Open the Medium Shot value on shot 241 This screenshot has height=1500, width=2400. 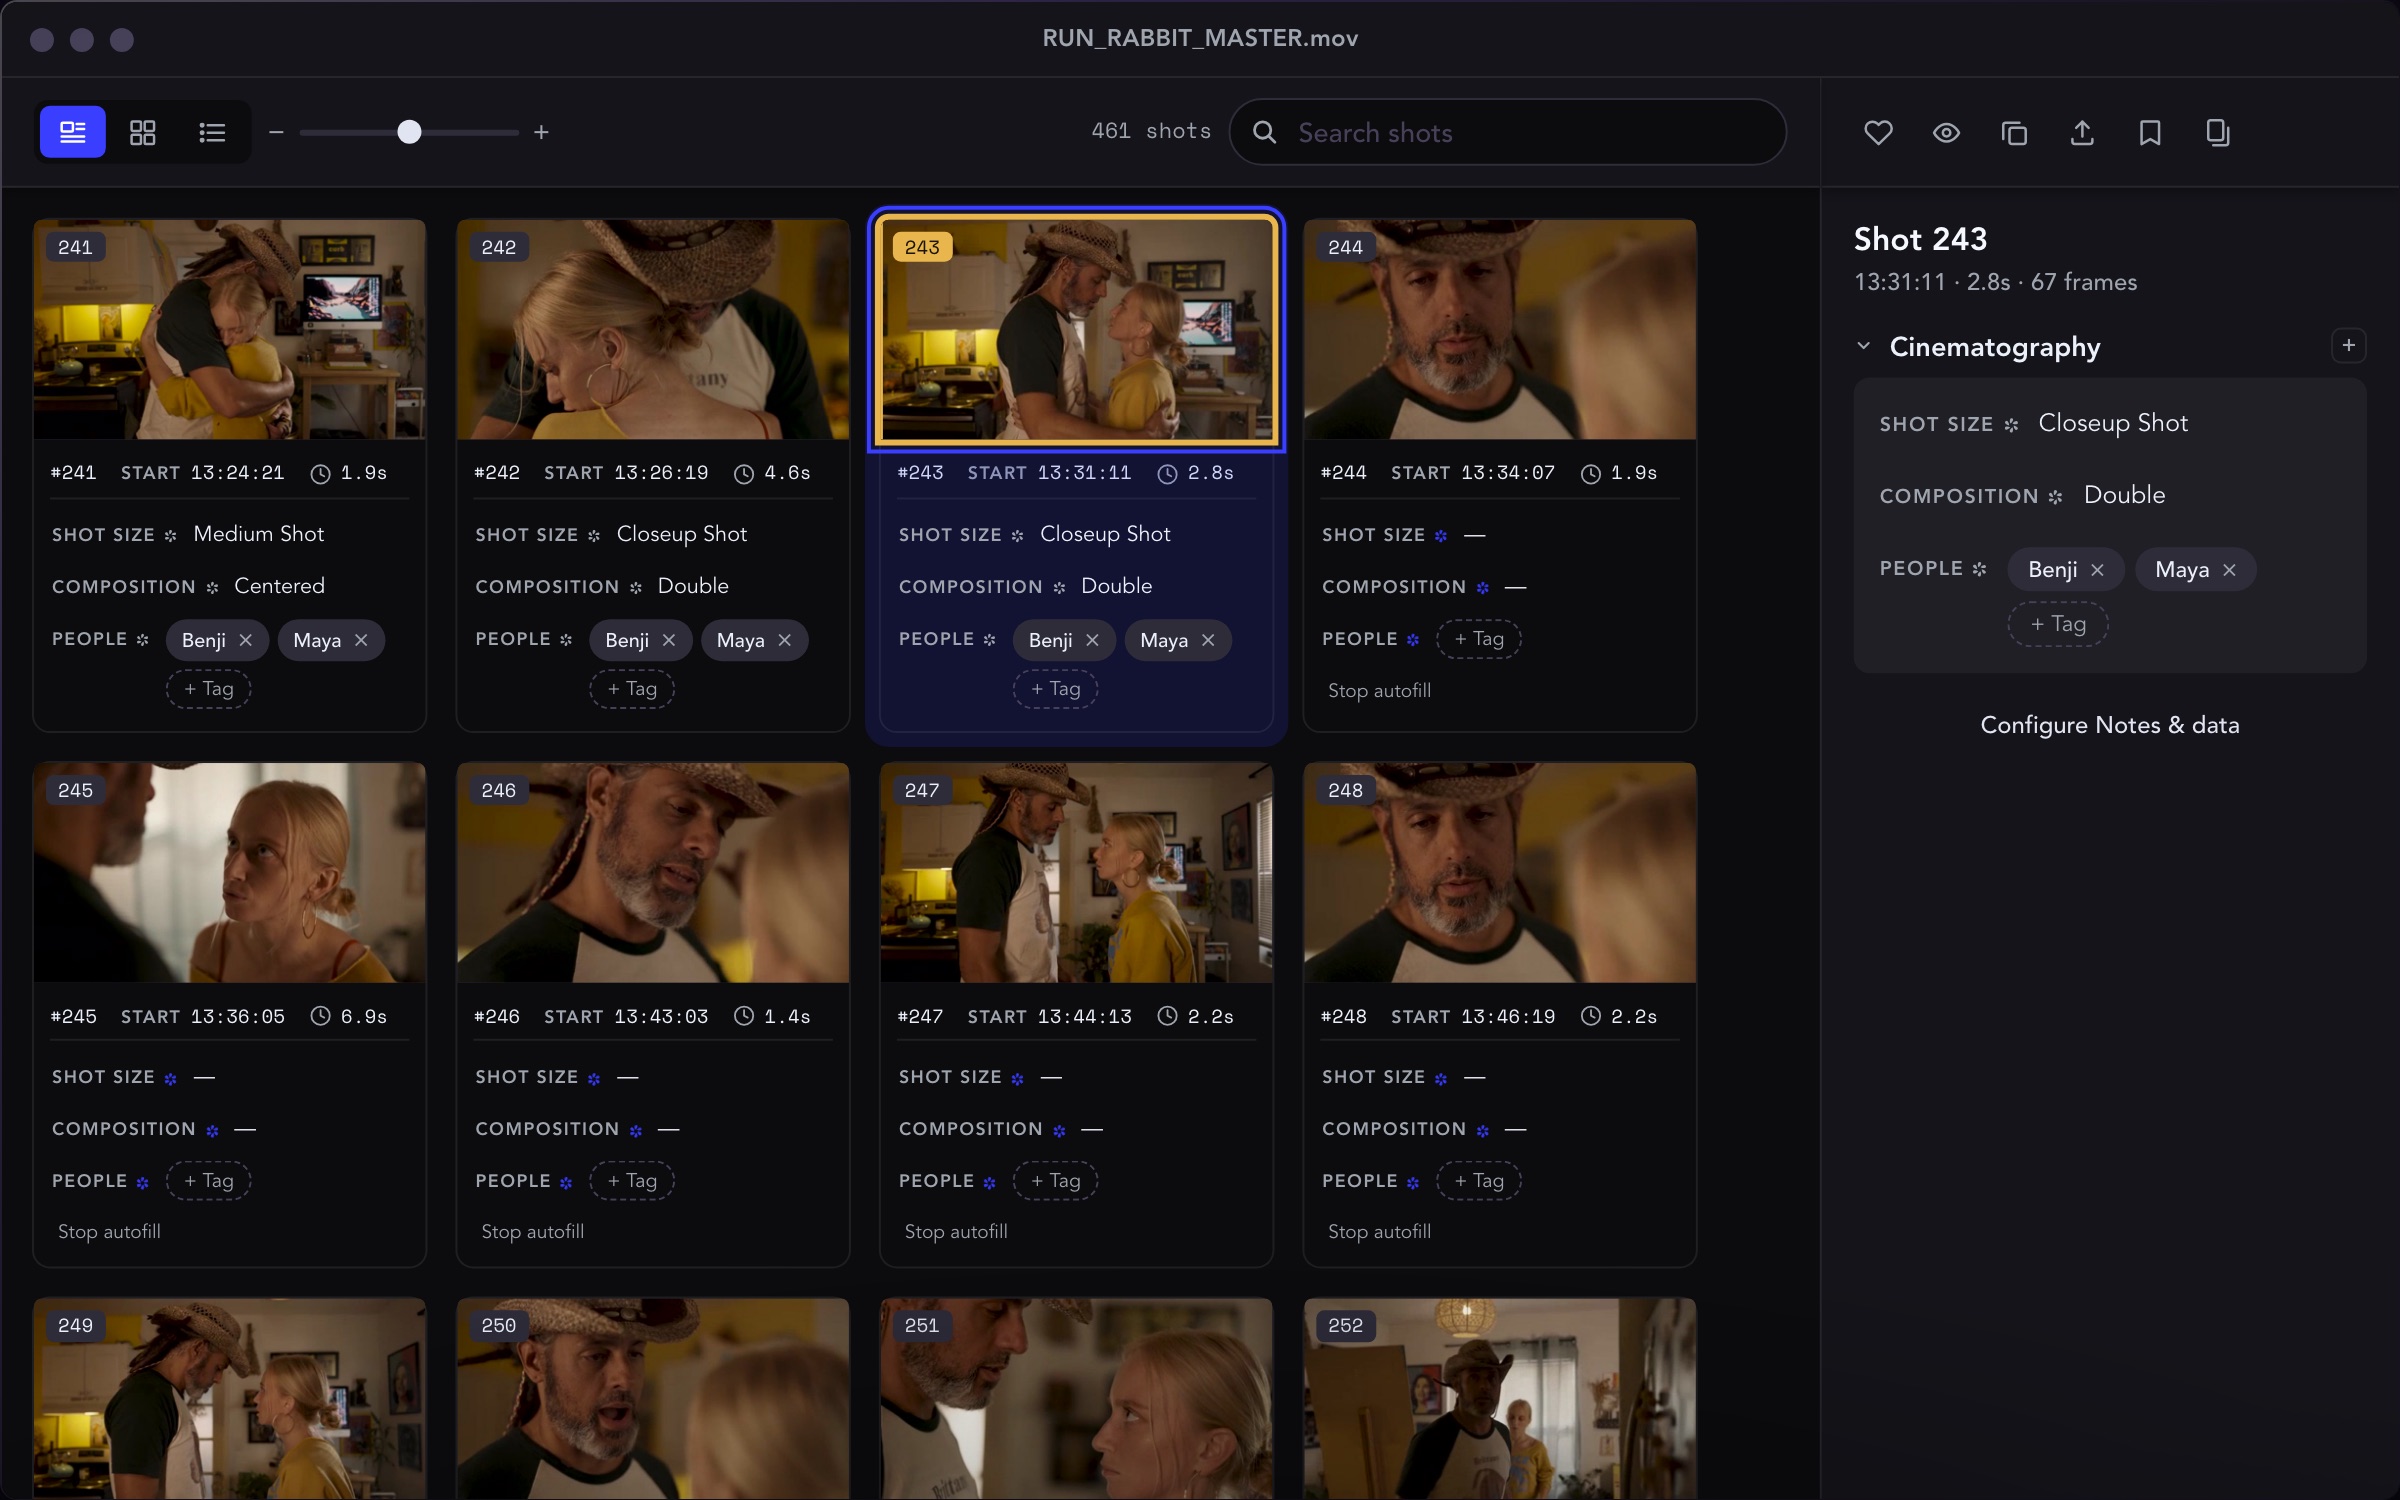pos(259,534)
